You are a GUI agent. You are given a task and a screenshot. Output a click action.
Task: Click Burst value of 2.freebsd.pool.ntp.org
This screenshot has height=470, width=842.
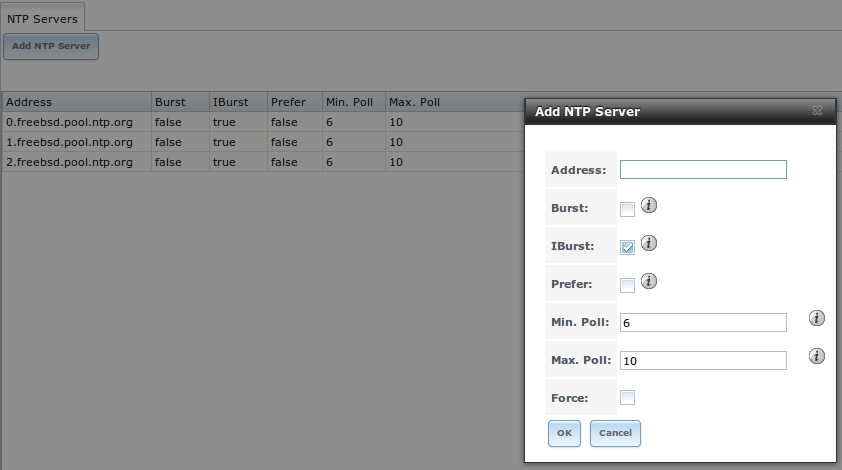click(x=168, y=162)
